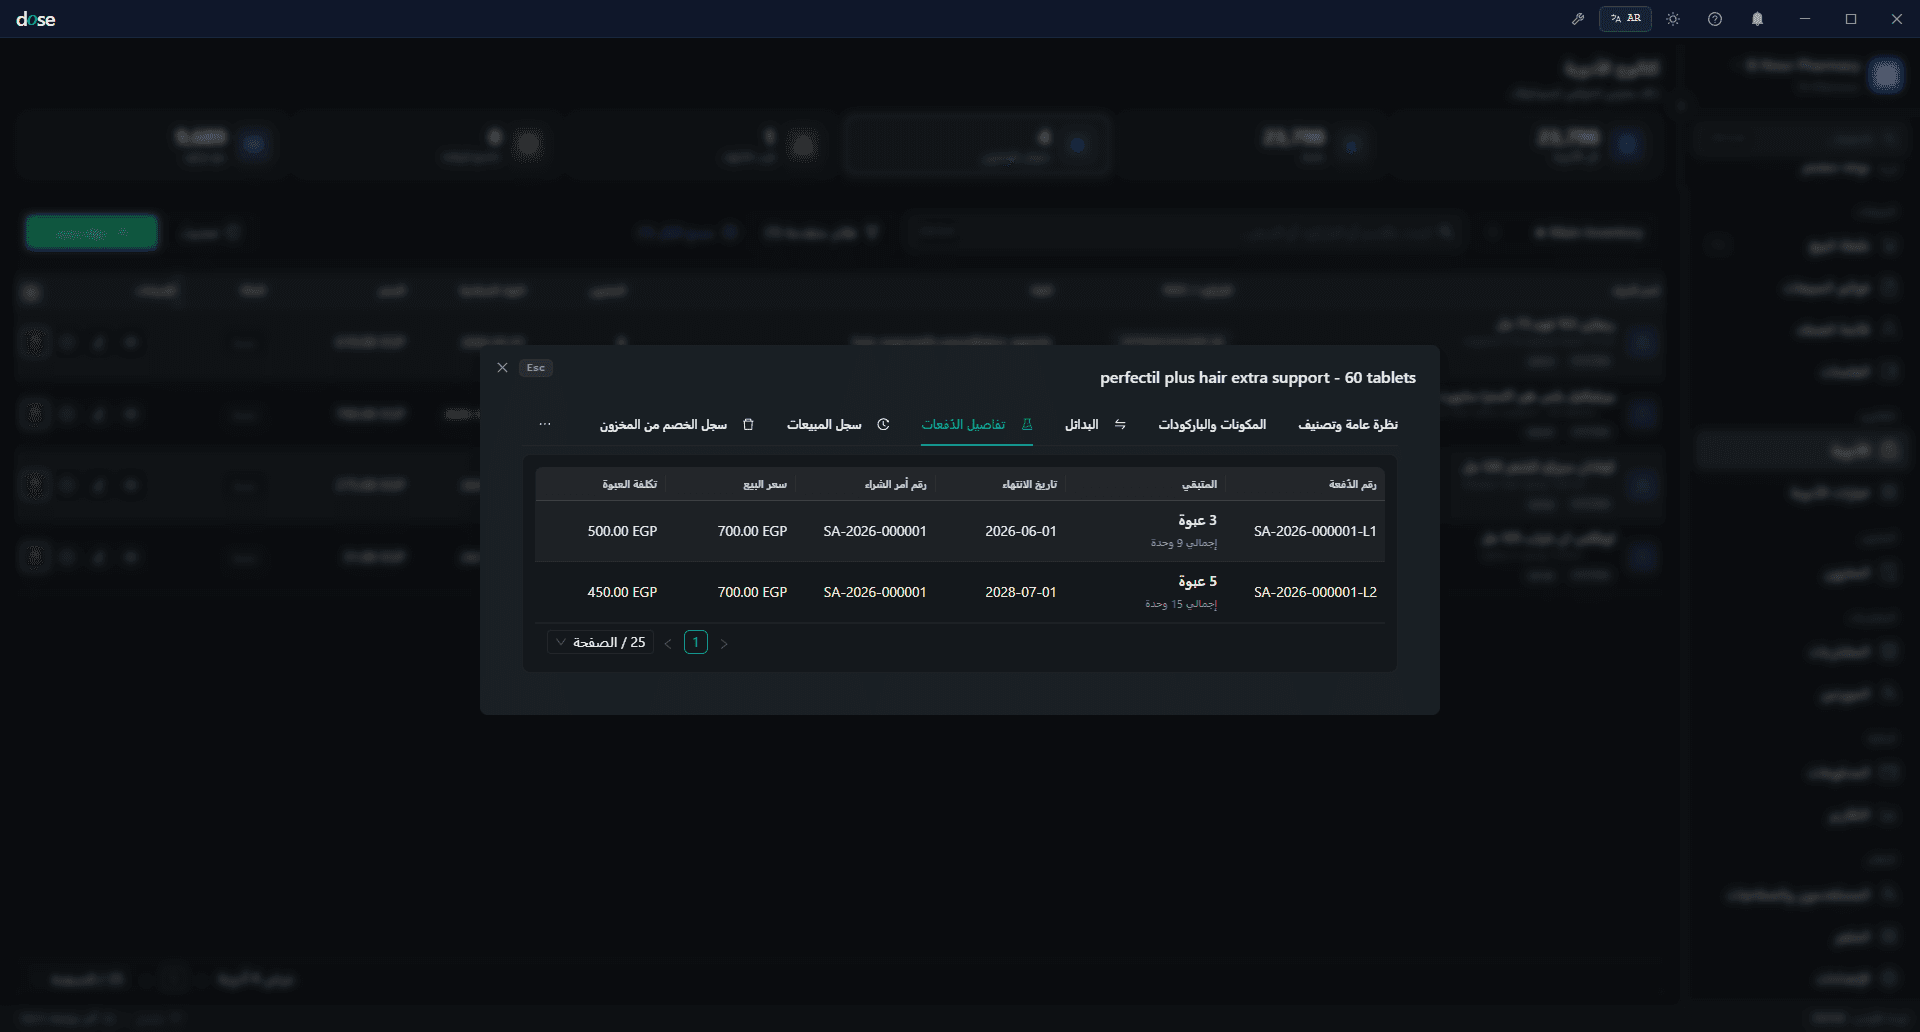This screenshot has height=1032, width=1920.
Task: Click إجمالي 9 وحدة subtotal text
Action: click(1184, 543)
